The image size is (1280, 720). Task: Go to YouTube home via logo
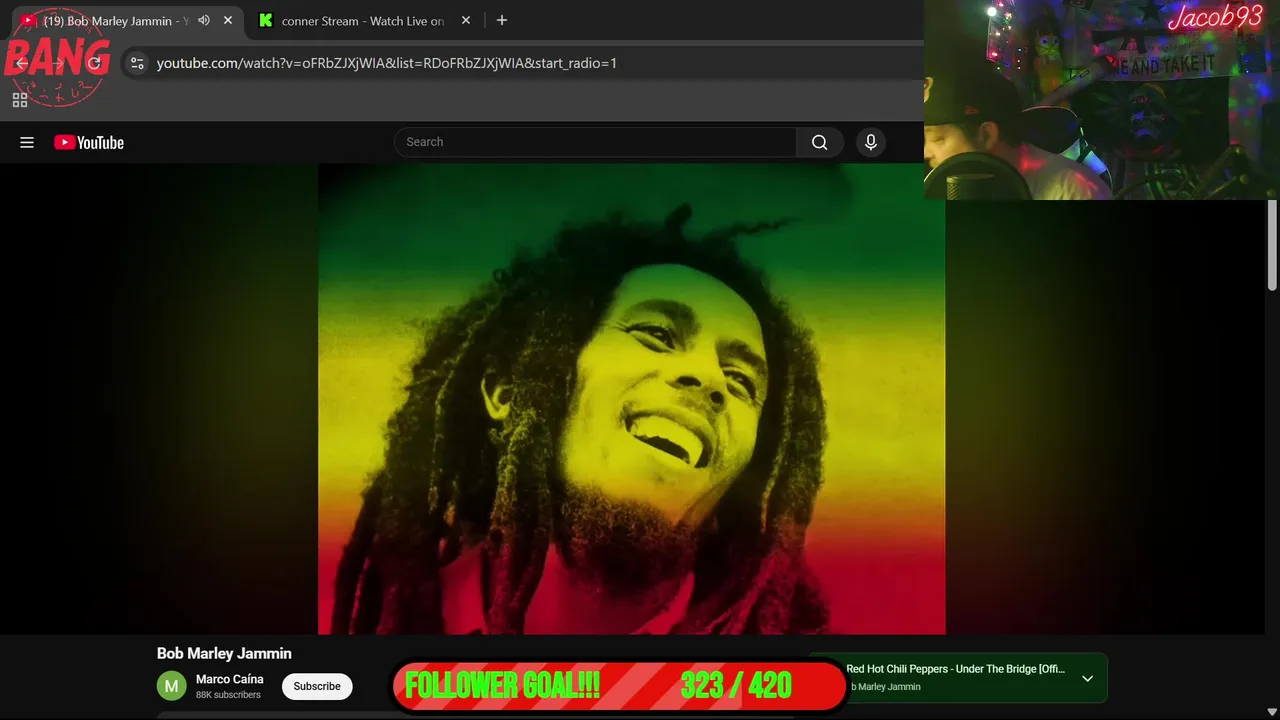pos(89,143)
